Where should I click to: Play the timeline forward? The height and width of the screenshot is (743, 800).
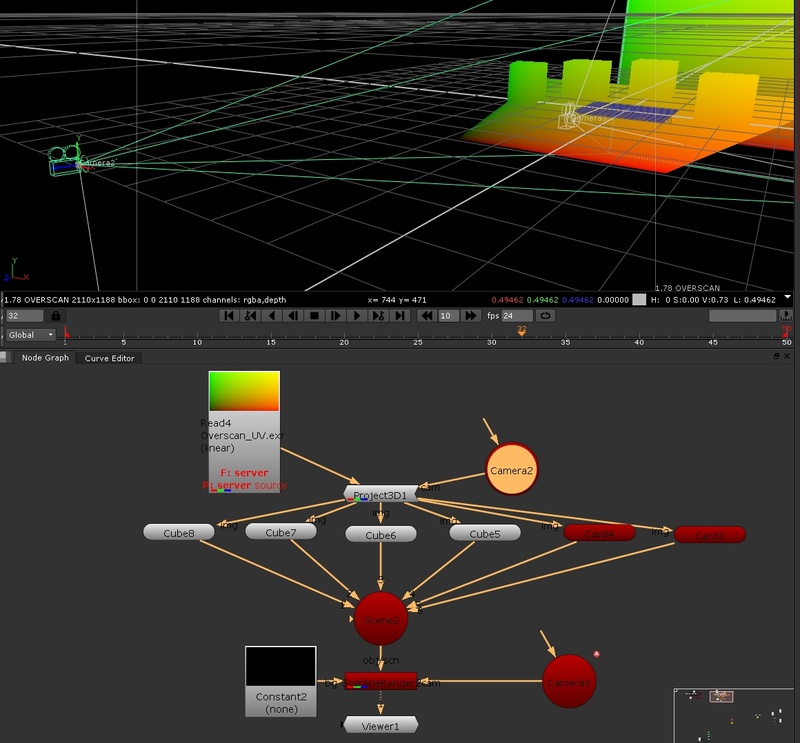[356, 316]
